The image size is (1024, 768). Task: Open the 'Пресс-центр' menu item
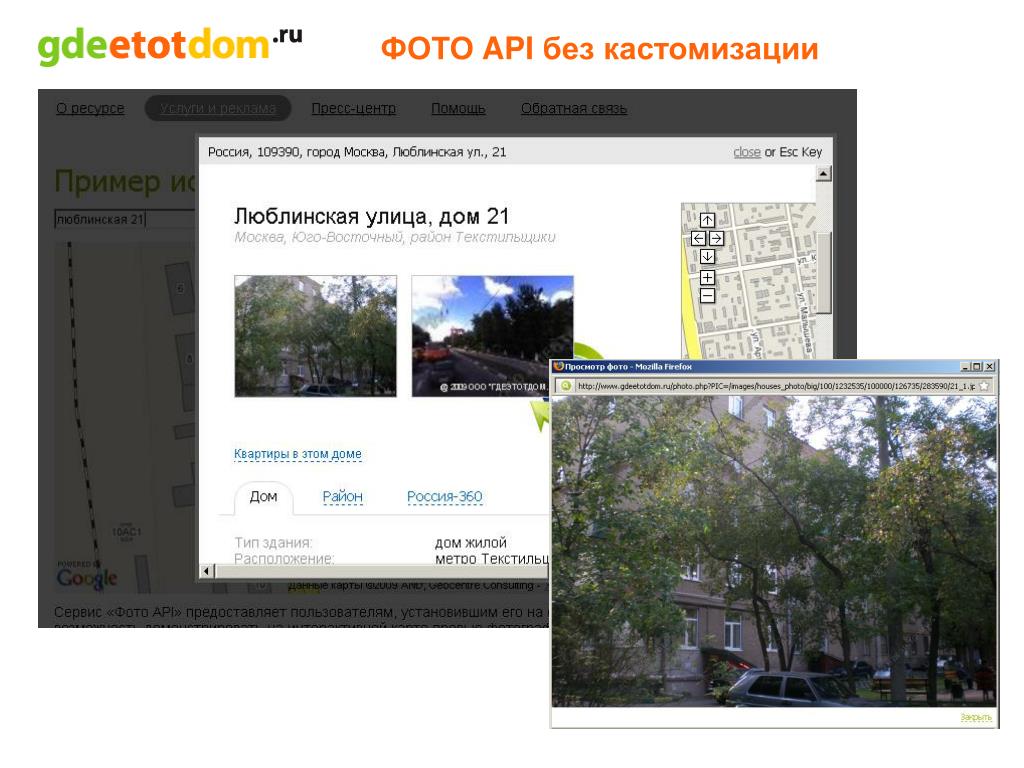coord(353,108)
